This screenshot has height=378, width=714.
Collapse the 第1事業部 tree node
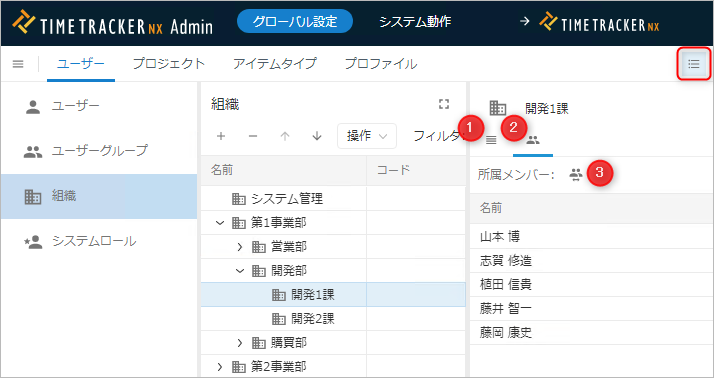coord(220,223)
